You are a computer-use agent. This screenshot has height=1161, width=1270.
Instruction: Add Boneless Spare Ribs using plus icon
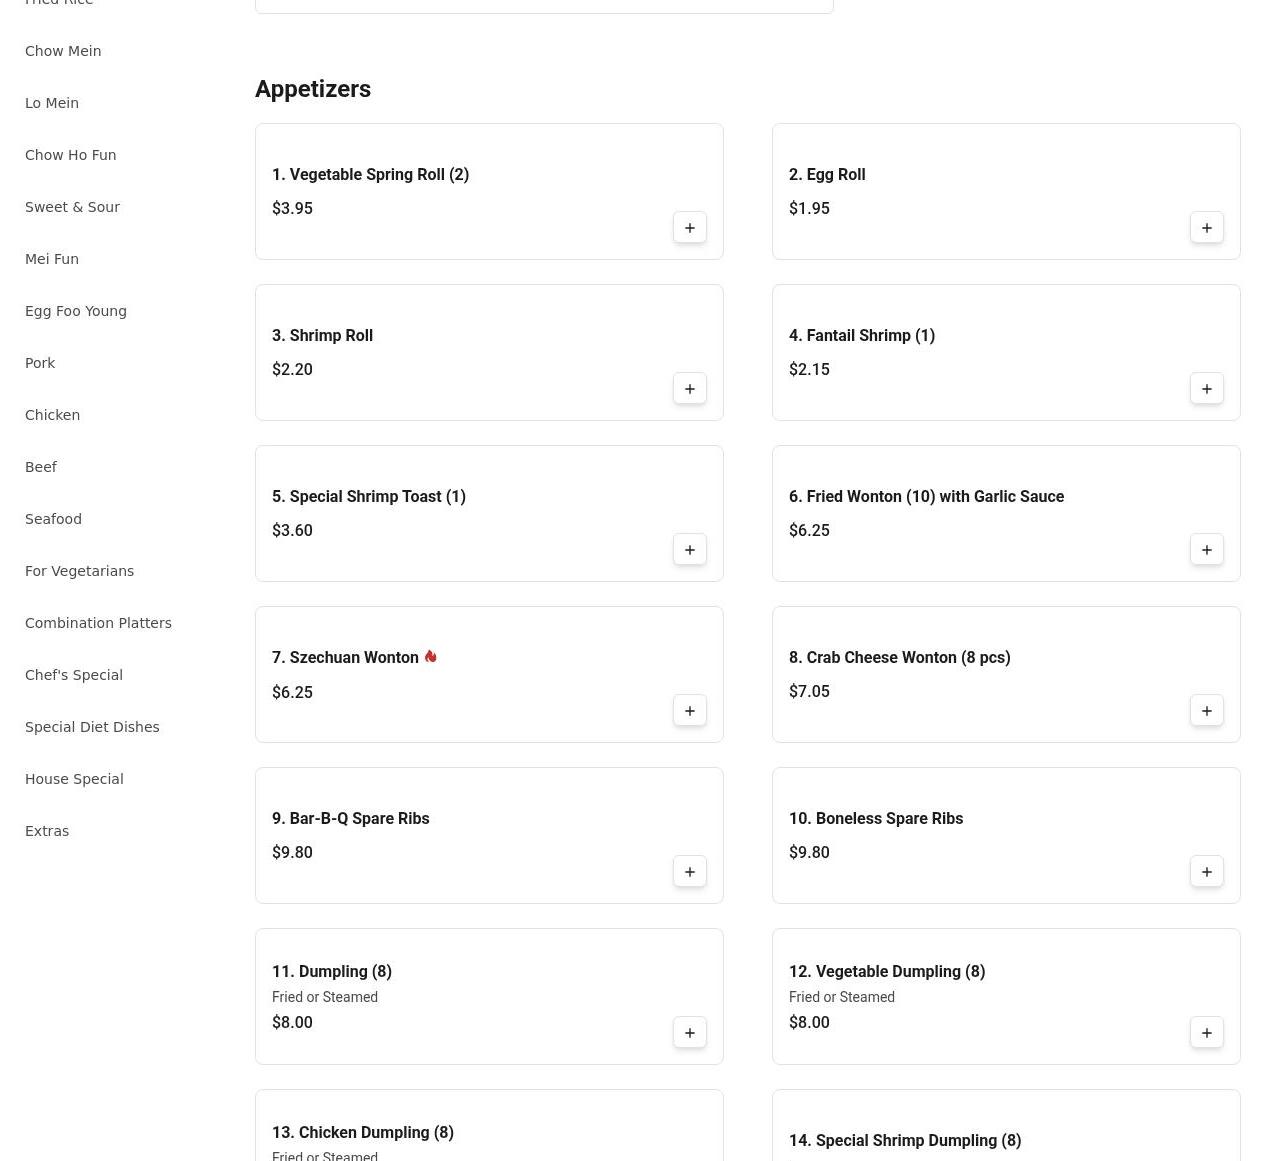click(x=1207, y=872)
